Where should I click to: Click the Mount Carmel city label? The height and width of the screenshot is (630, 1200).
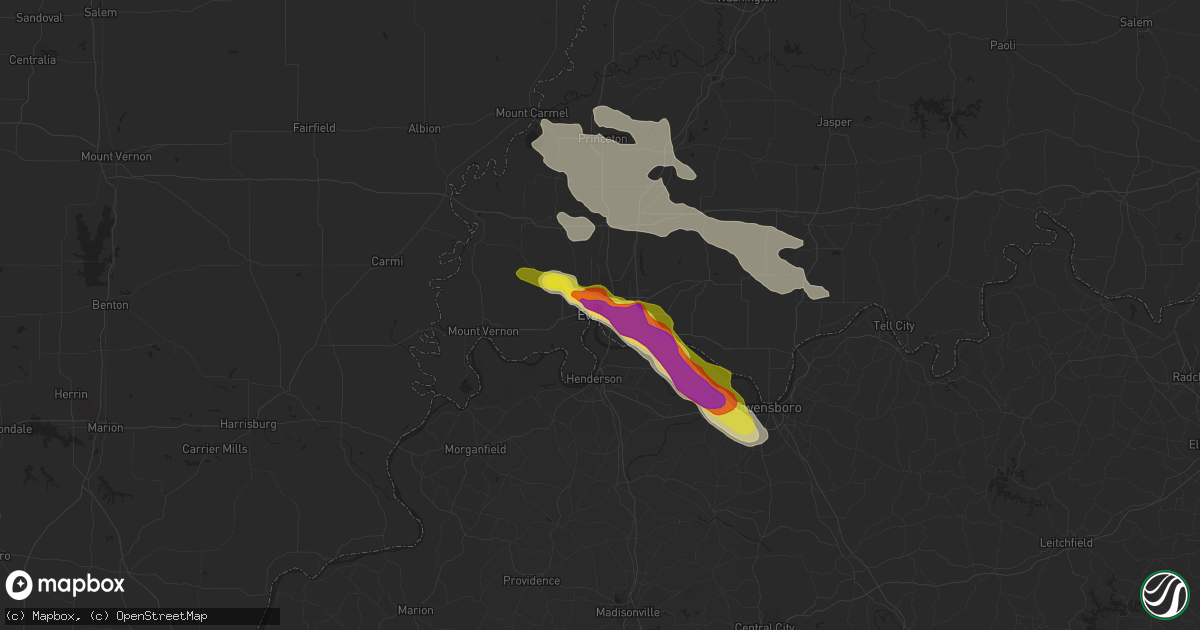pos(531,113)
